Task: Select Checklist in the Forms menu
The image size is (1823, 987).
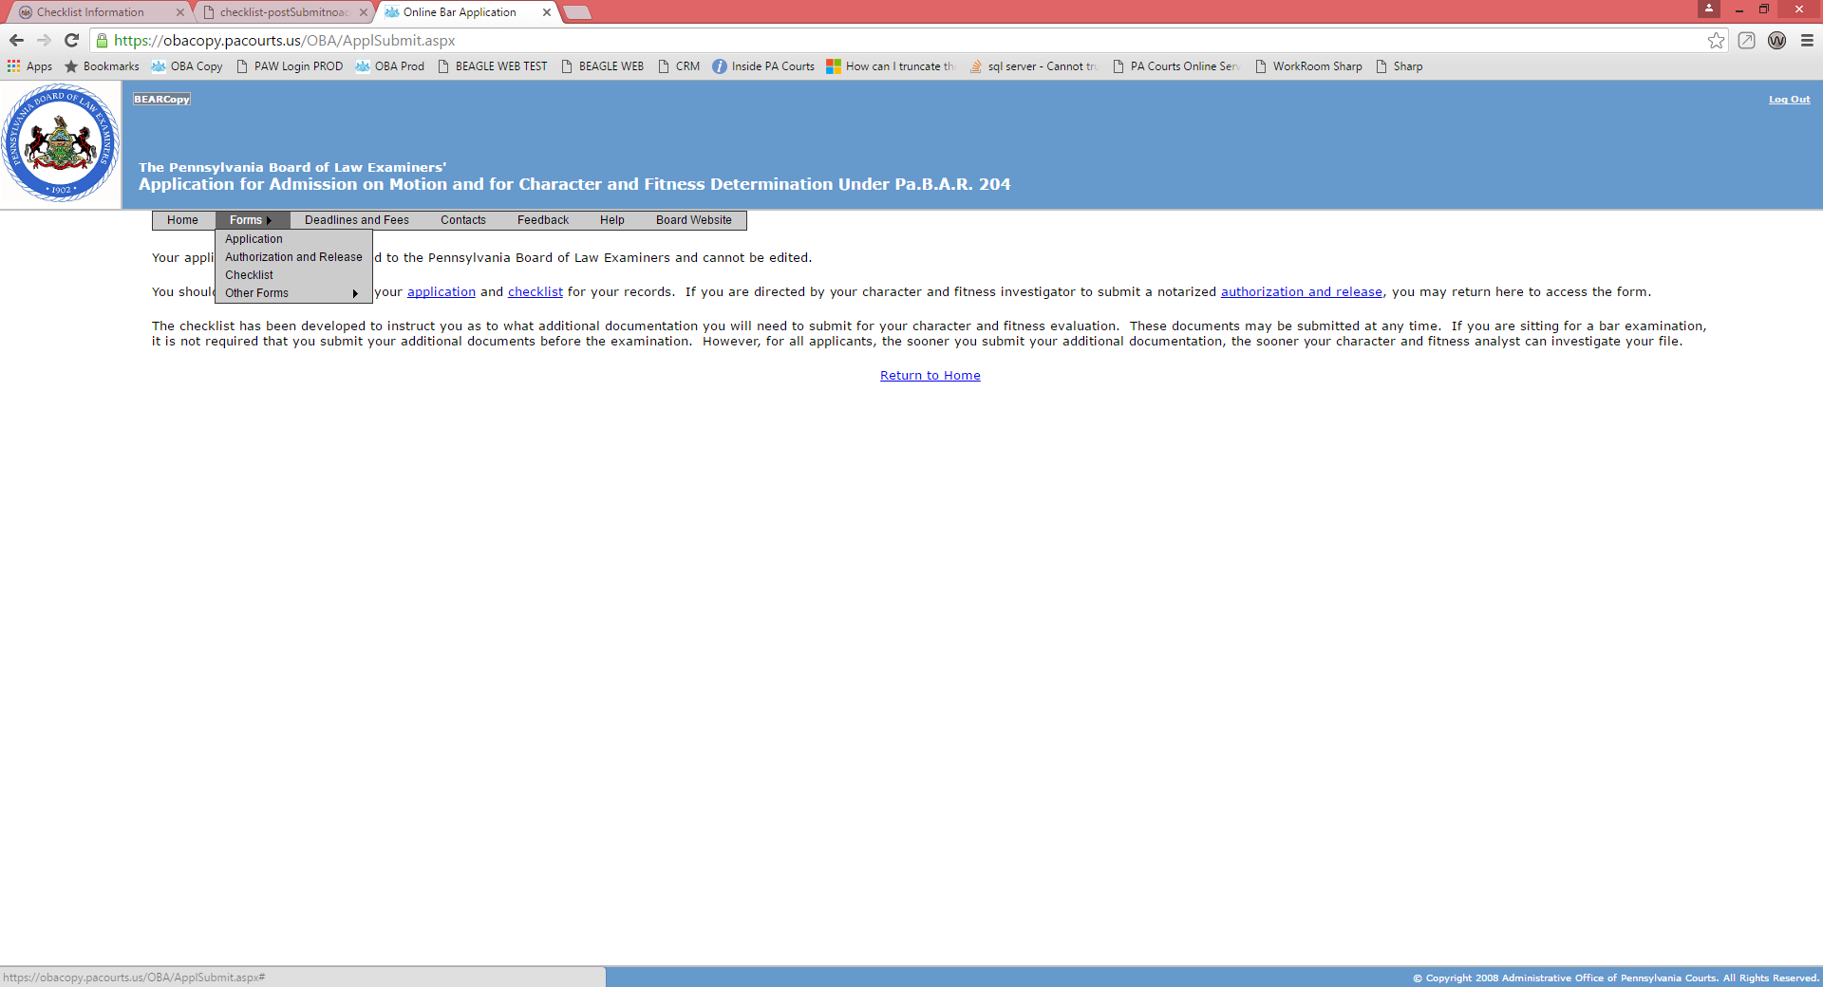Action: click(249, 275)
